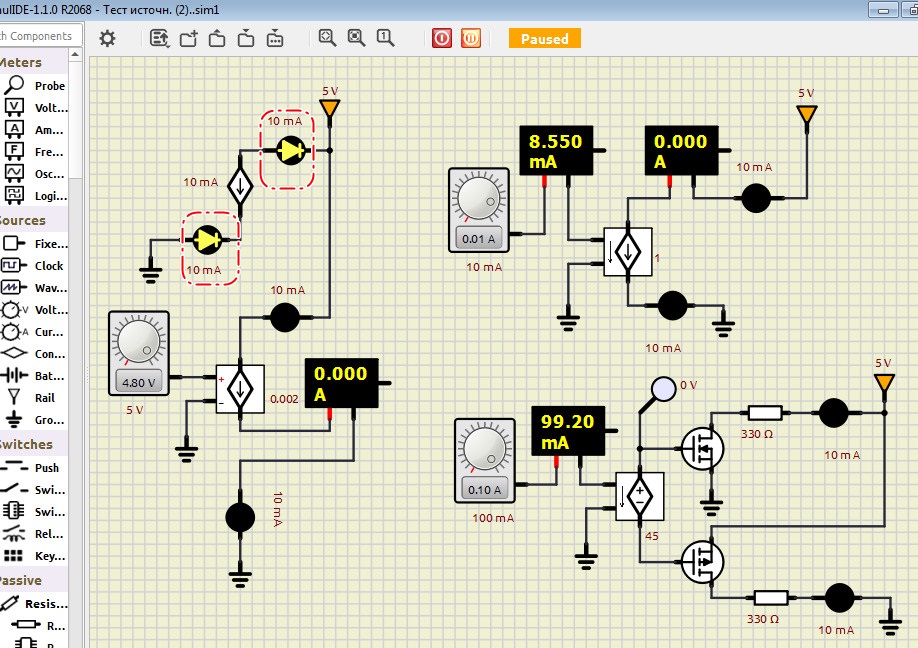Open the settings gear in the toolbar

[107, 38]
